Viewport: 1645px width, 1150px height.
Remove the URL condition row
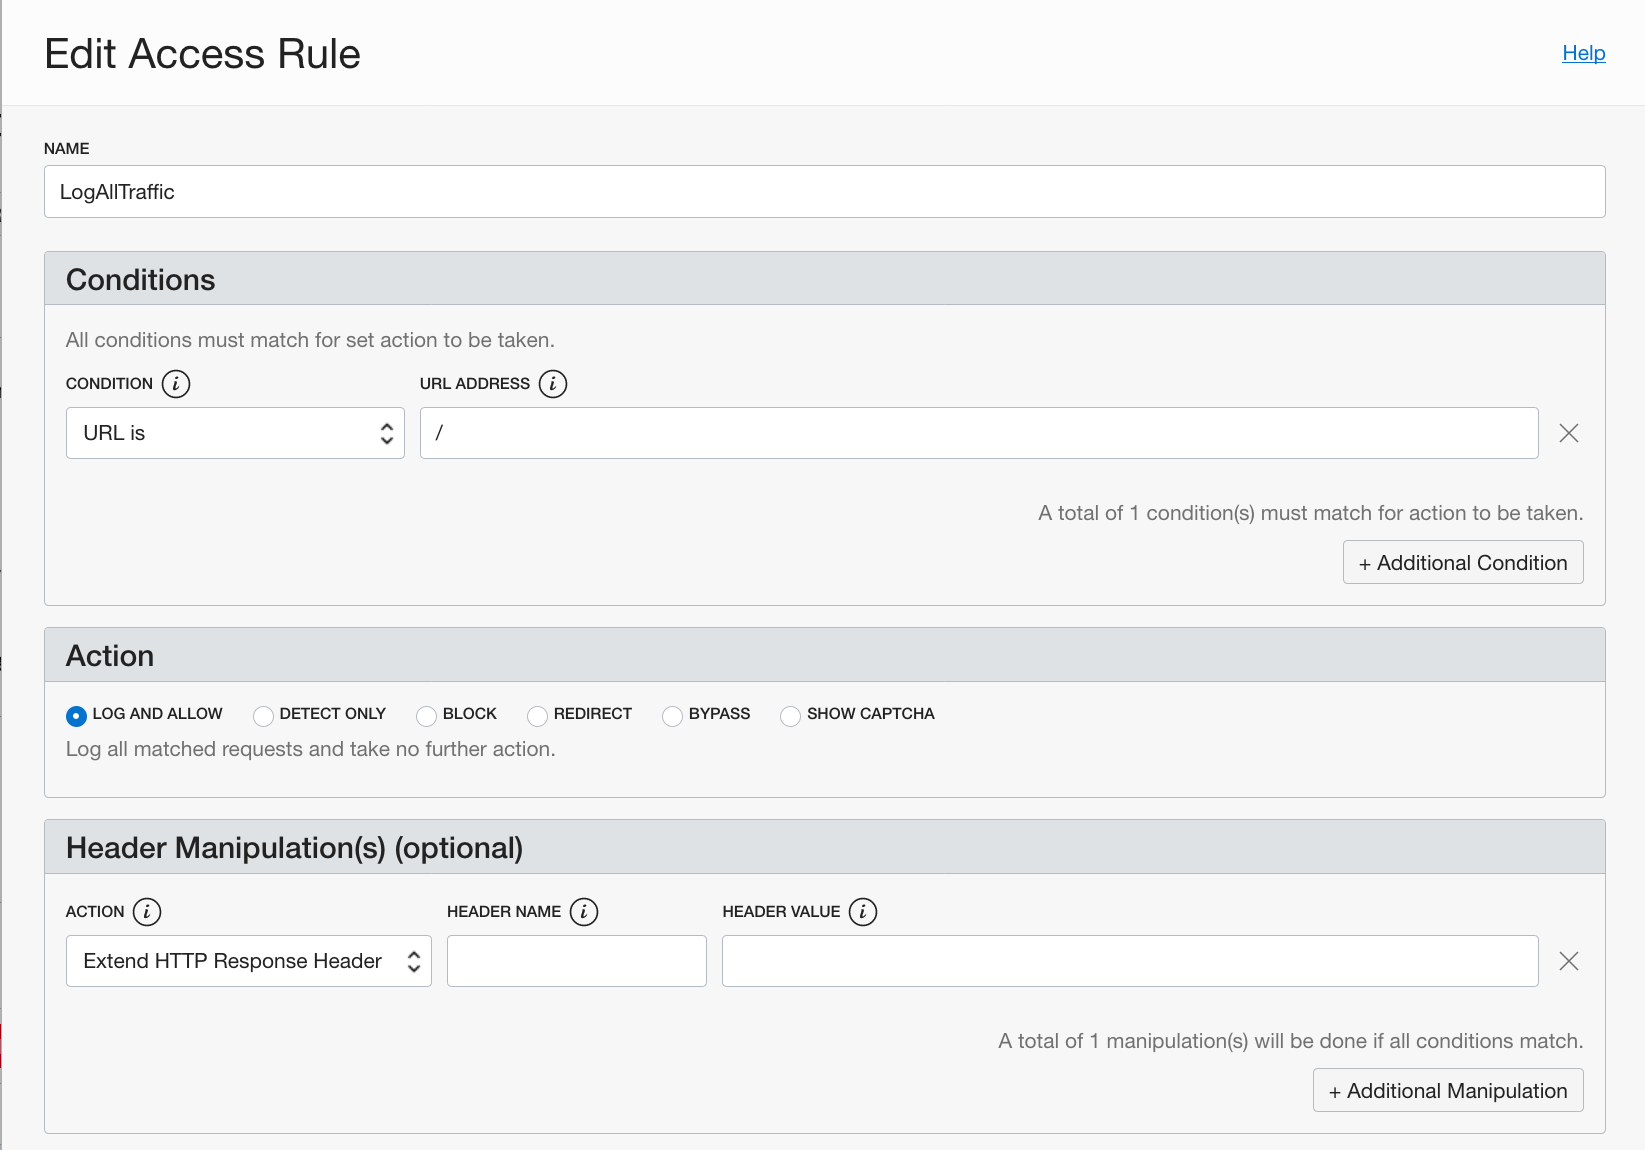point(1569,433)
